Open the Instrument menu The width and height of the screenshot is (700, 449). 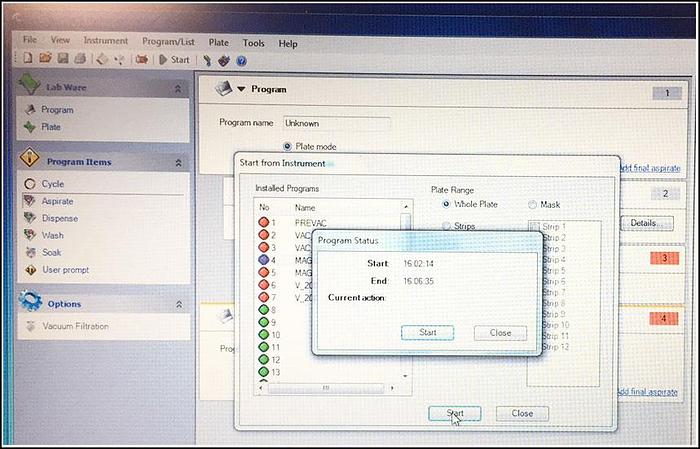coord(105,43)
